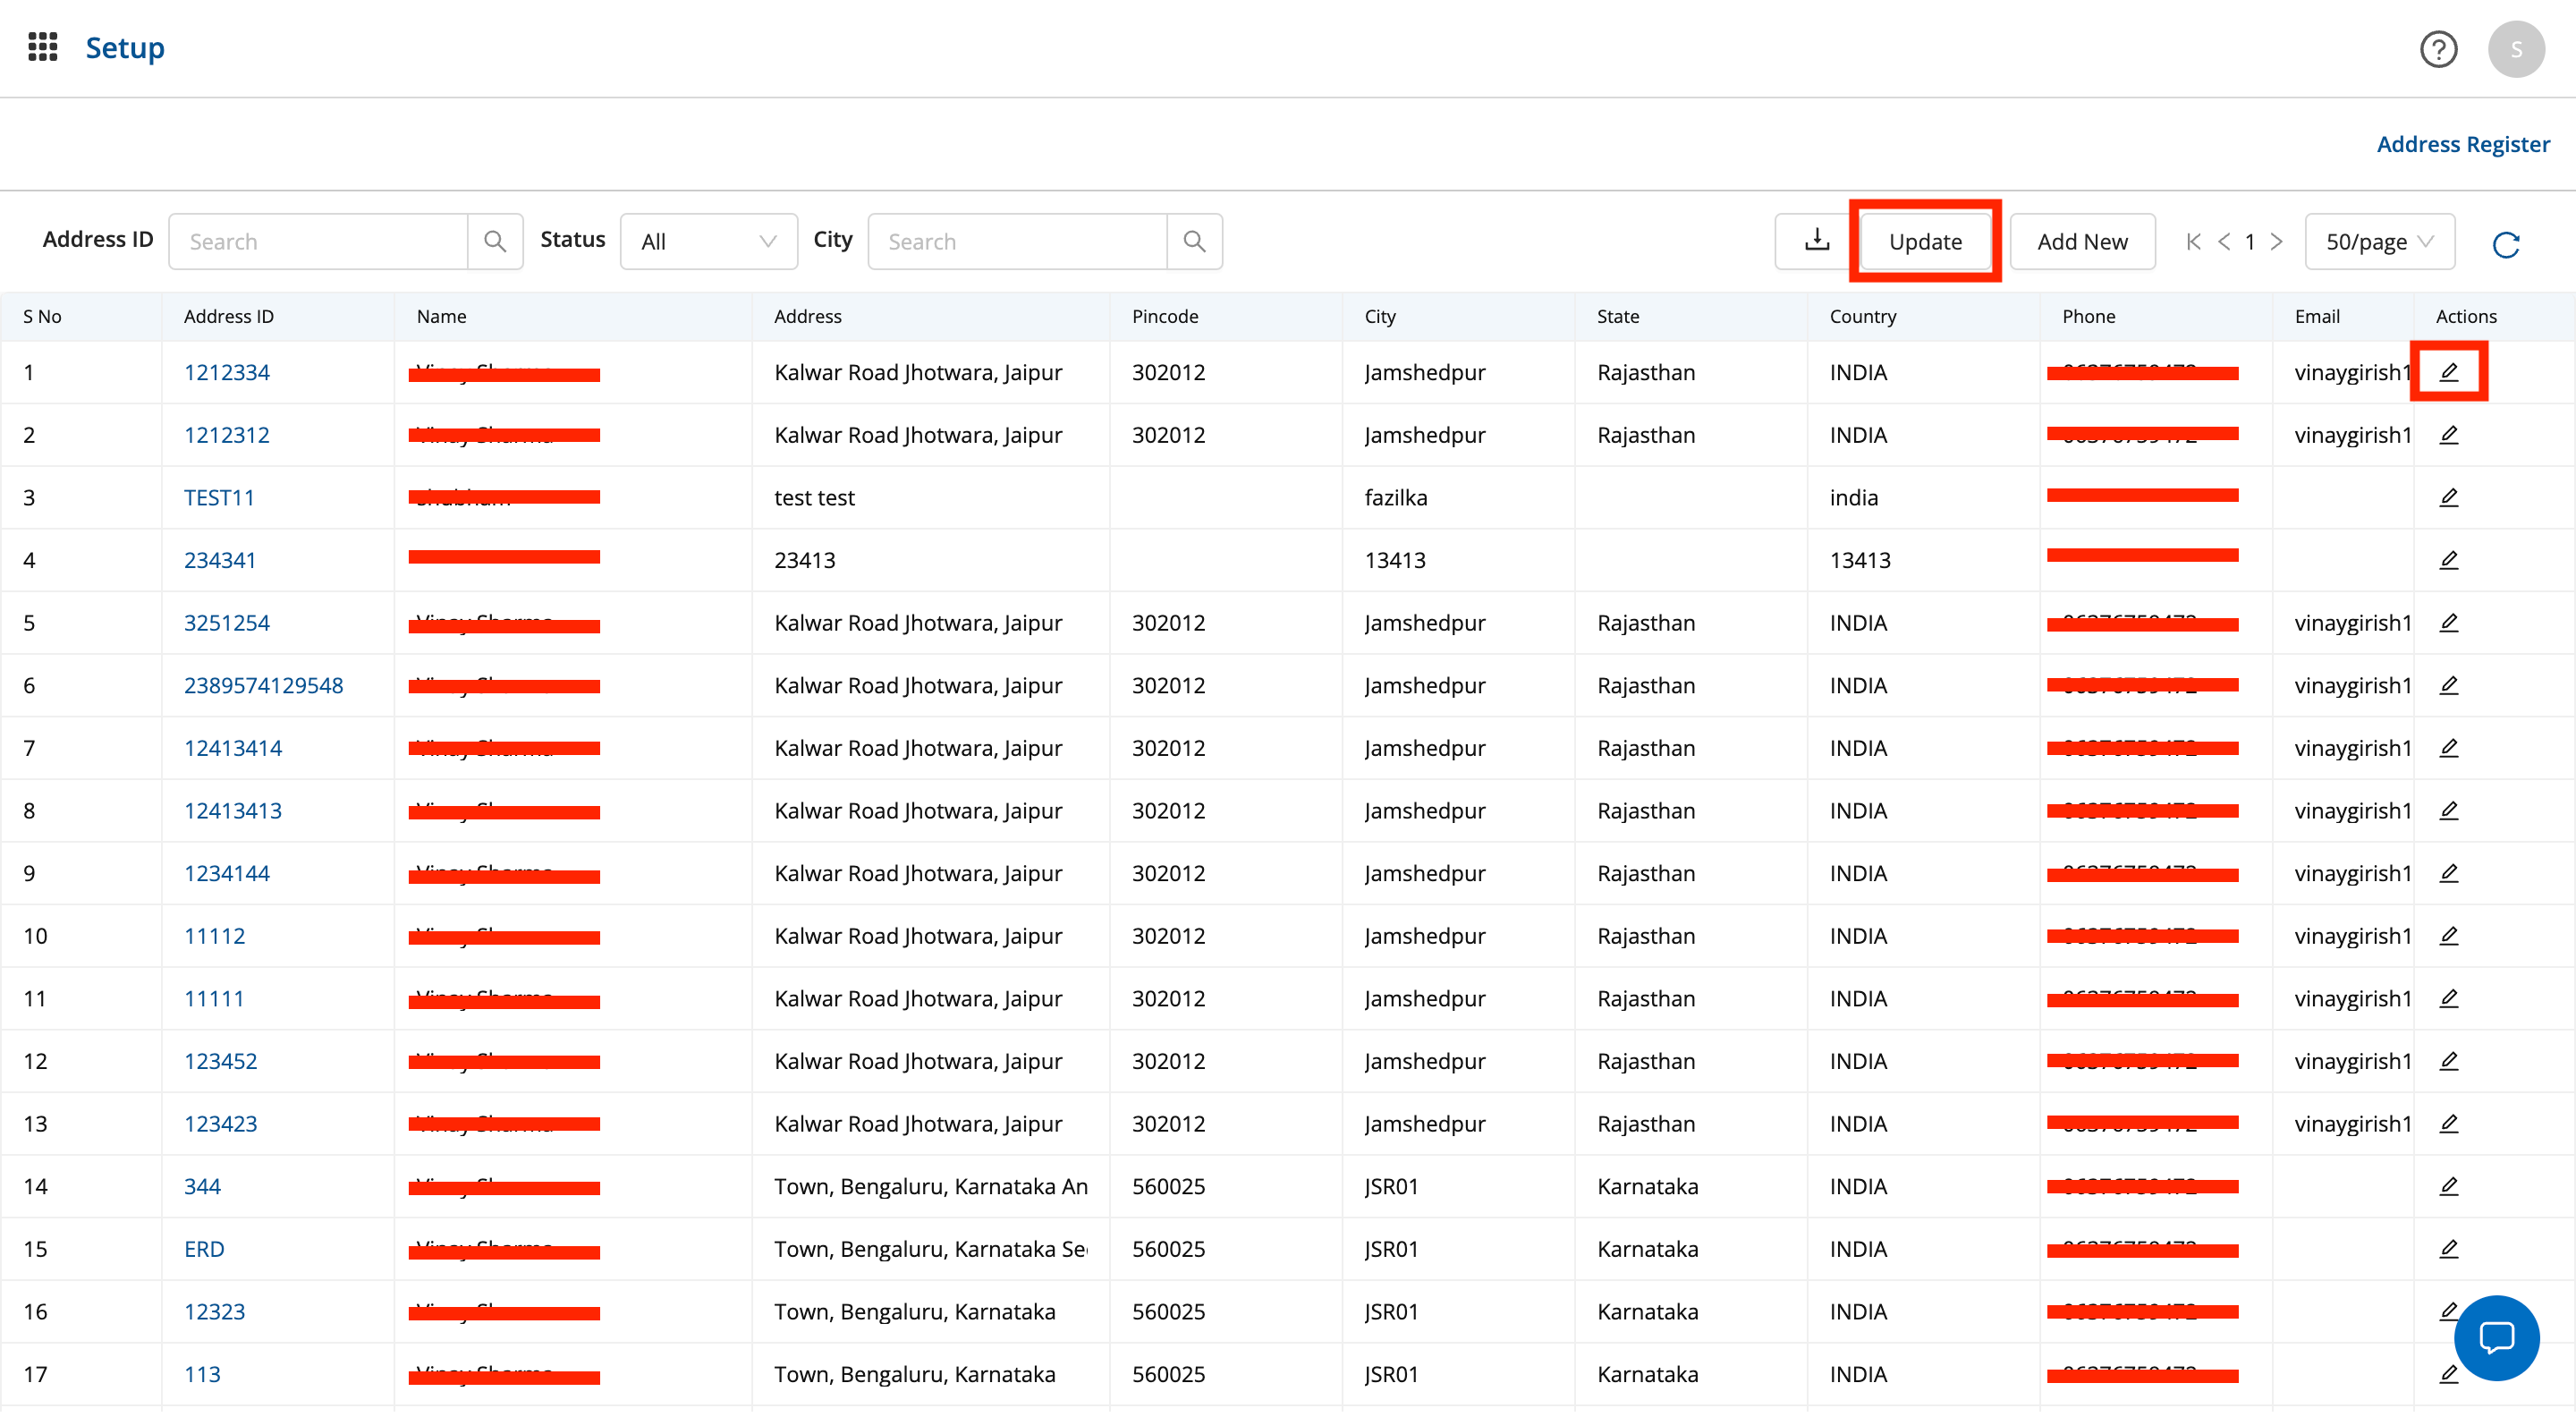Click City search magnifier icon
2576x1417 pixels.
(1193, 241)
